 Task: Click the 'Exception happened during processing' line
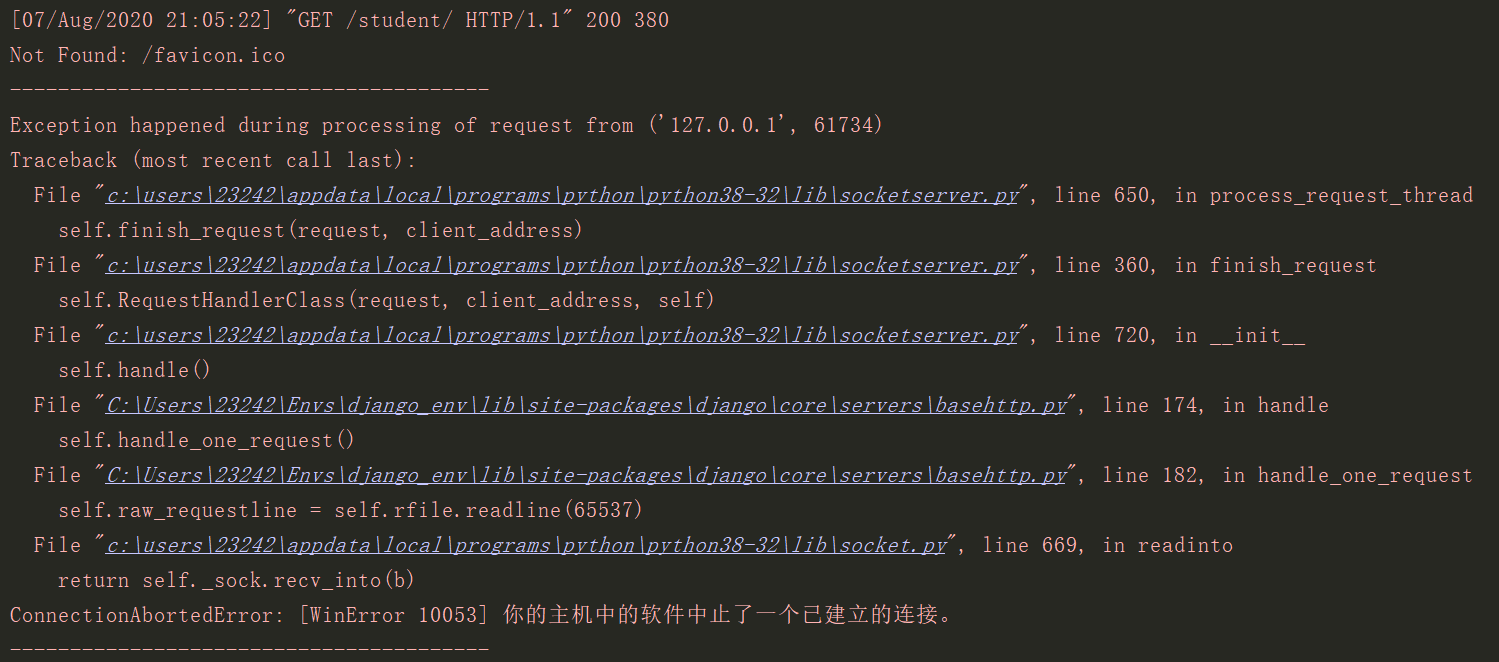point(446,125)
